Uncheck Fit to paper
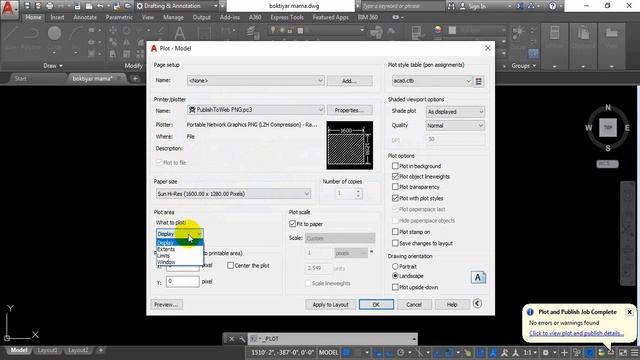Image resolution: width=640 pixels, height=360 pixels. [292, 224]
